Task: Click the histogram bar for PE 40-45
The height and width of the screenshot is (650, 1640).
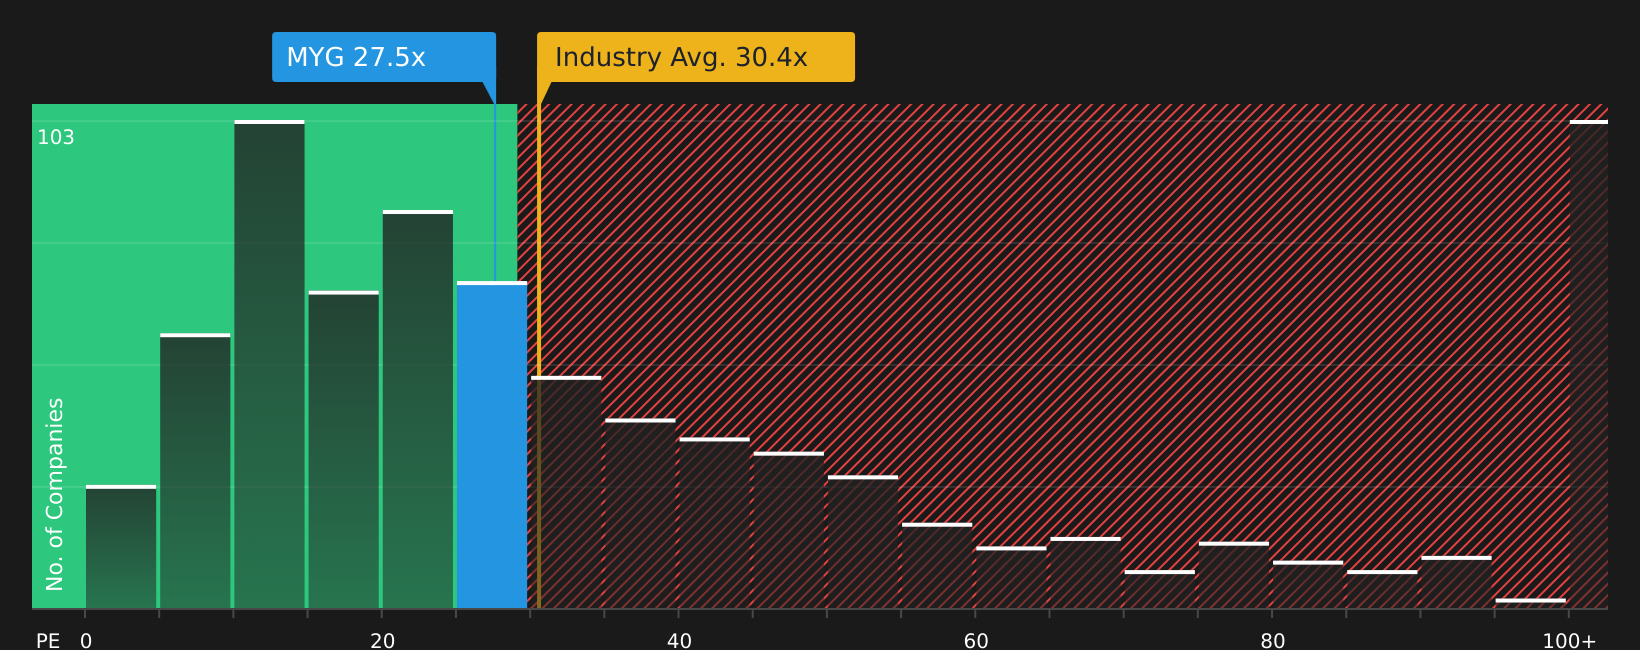Action: (714, 523)
